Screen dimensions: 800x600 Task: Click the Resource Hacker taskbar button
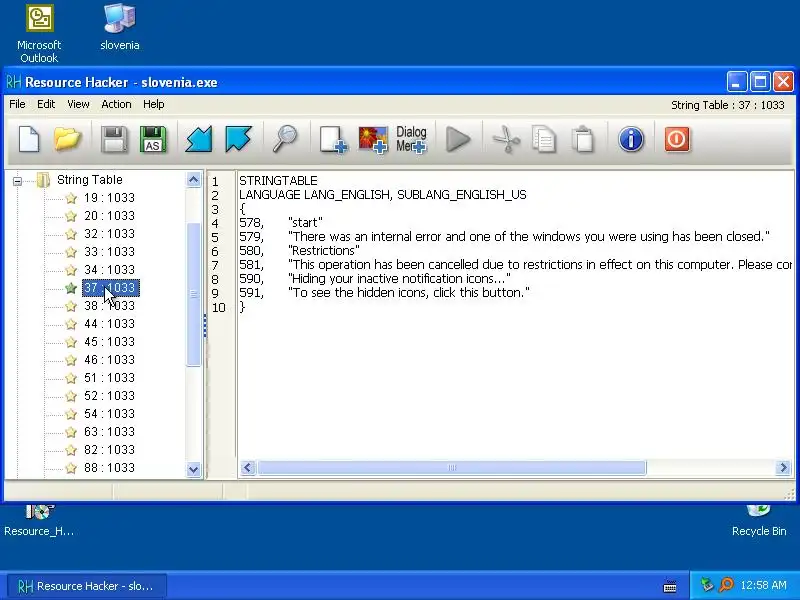pyautogui.click(x=86, y=586)
